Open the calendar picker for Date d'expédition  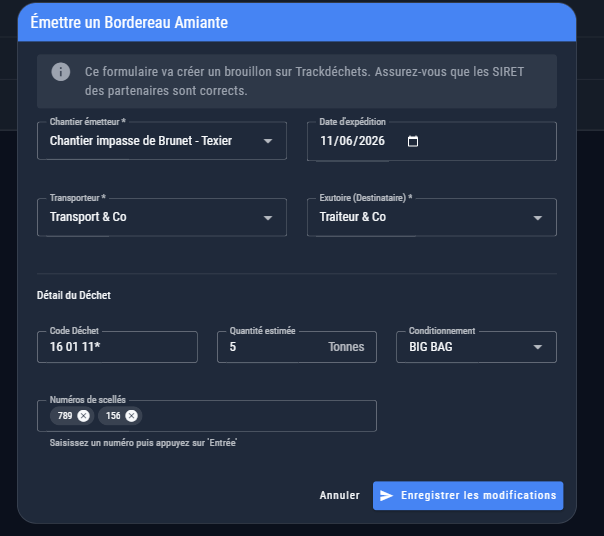tap(413, 141)
